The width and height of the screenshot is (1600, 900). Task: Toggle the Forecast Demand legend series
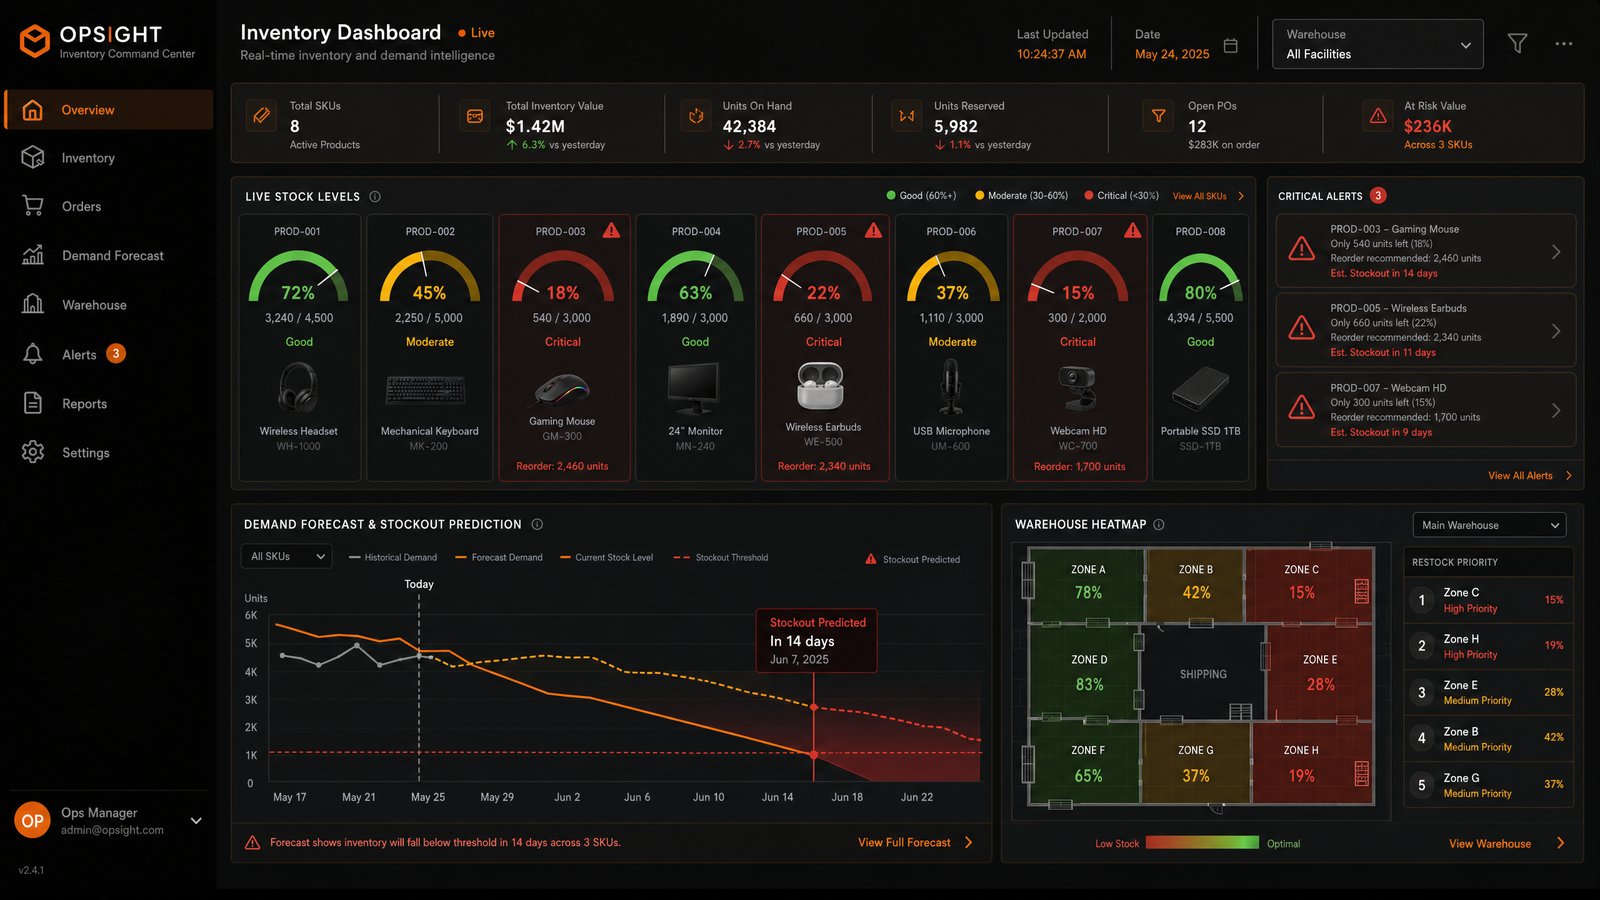tap(499, 558)
